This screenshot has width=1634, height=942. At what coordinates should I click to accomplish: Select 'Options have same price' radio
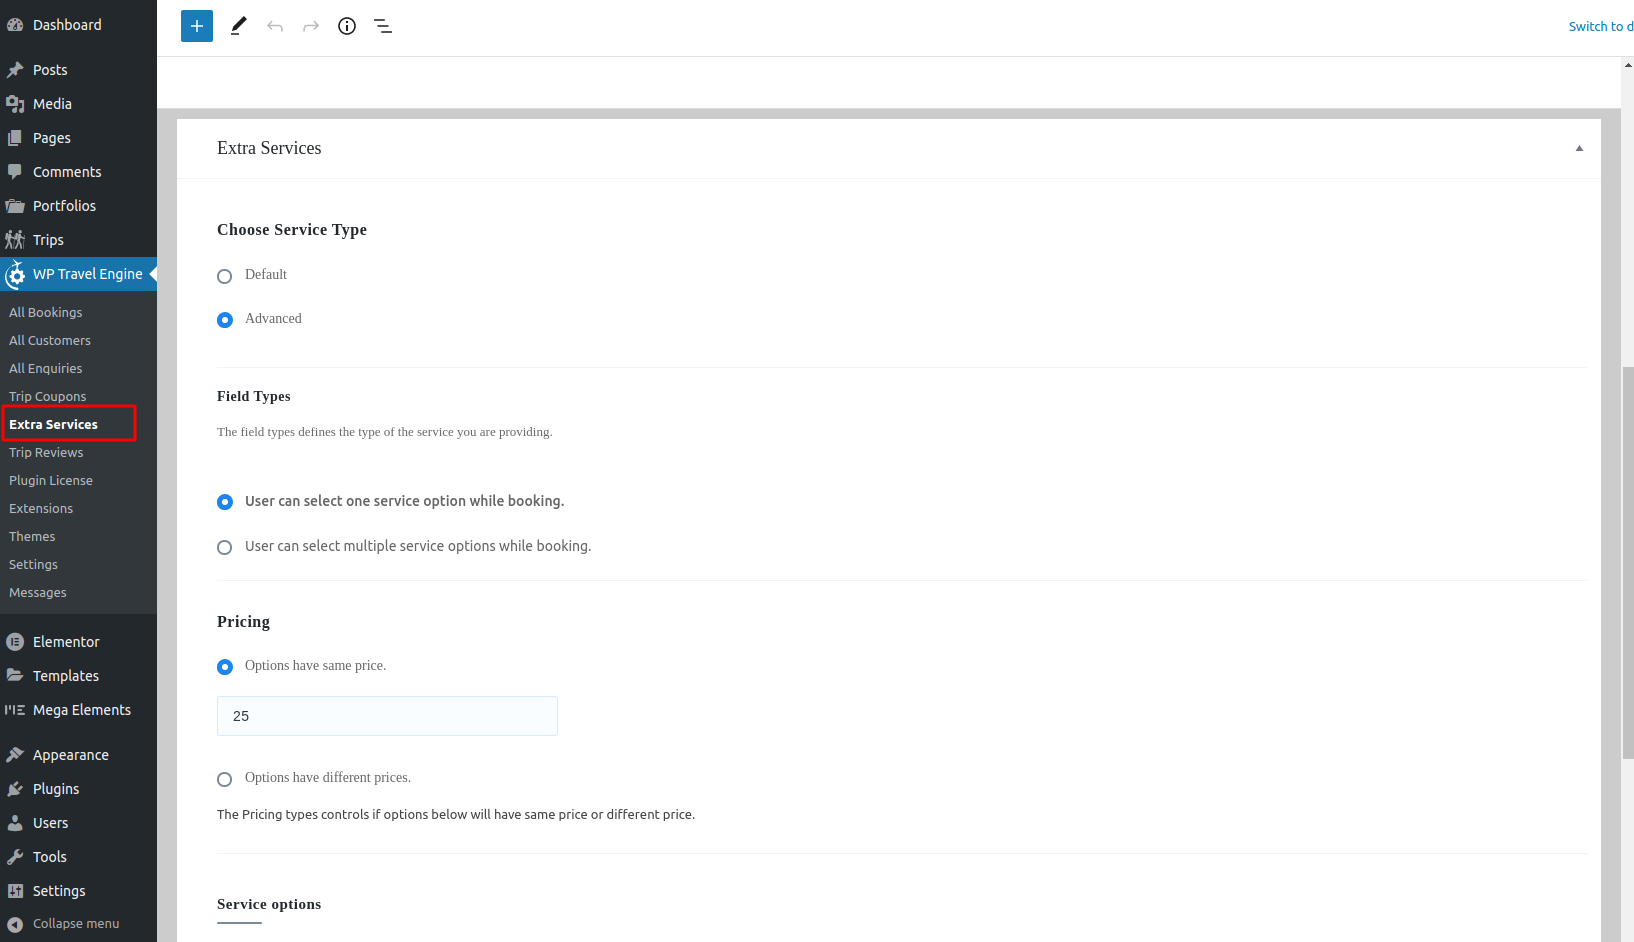point(225,667)
